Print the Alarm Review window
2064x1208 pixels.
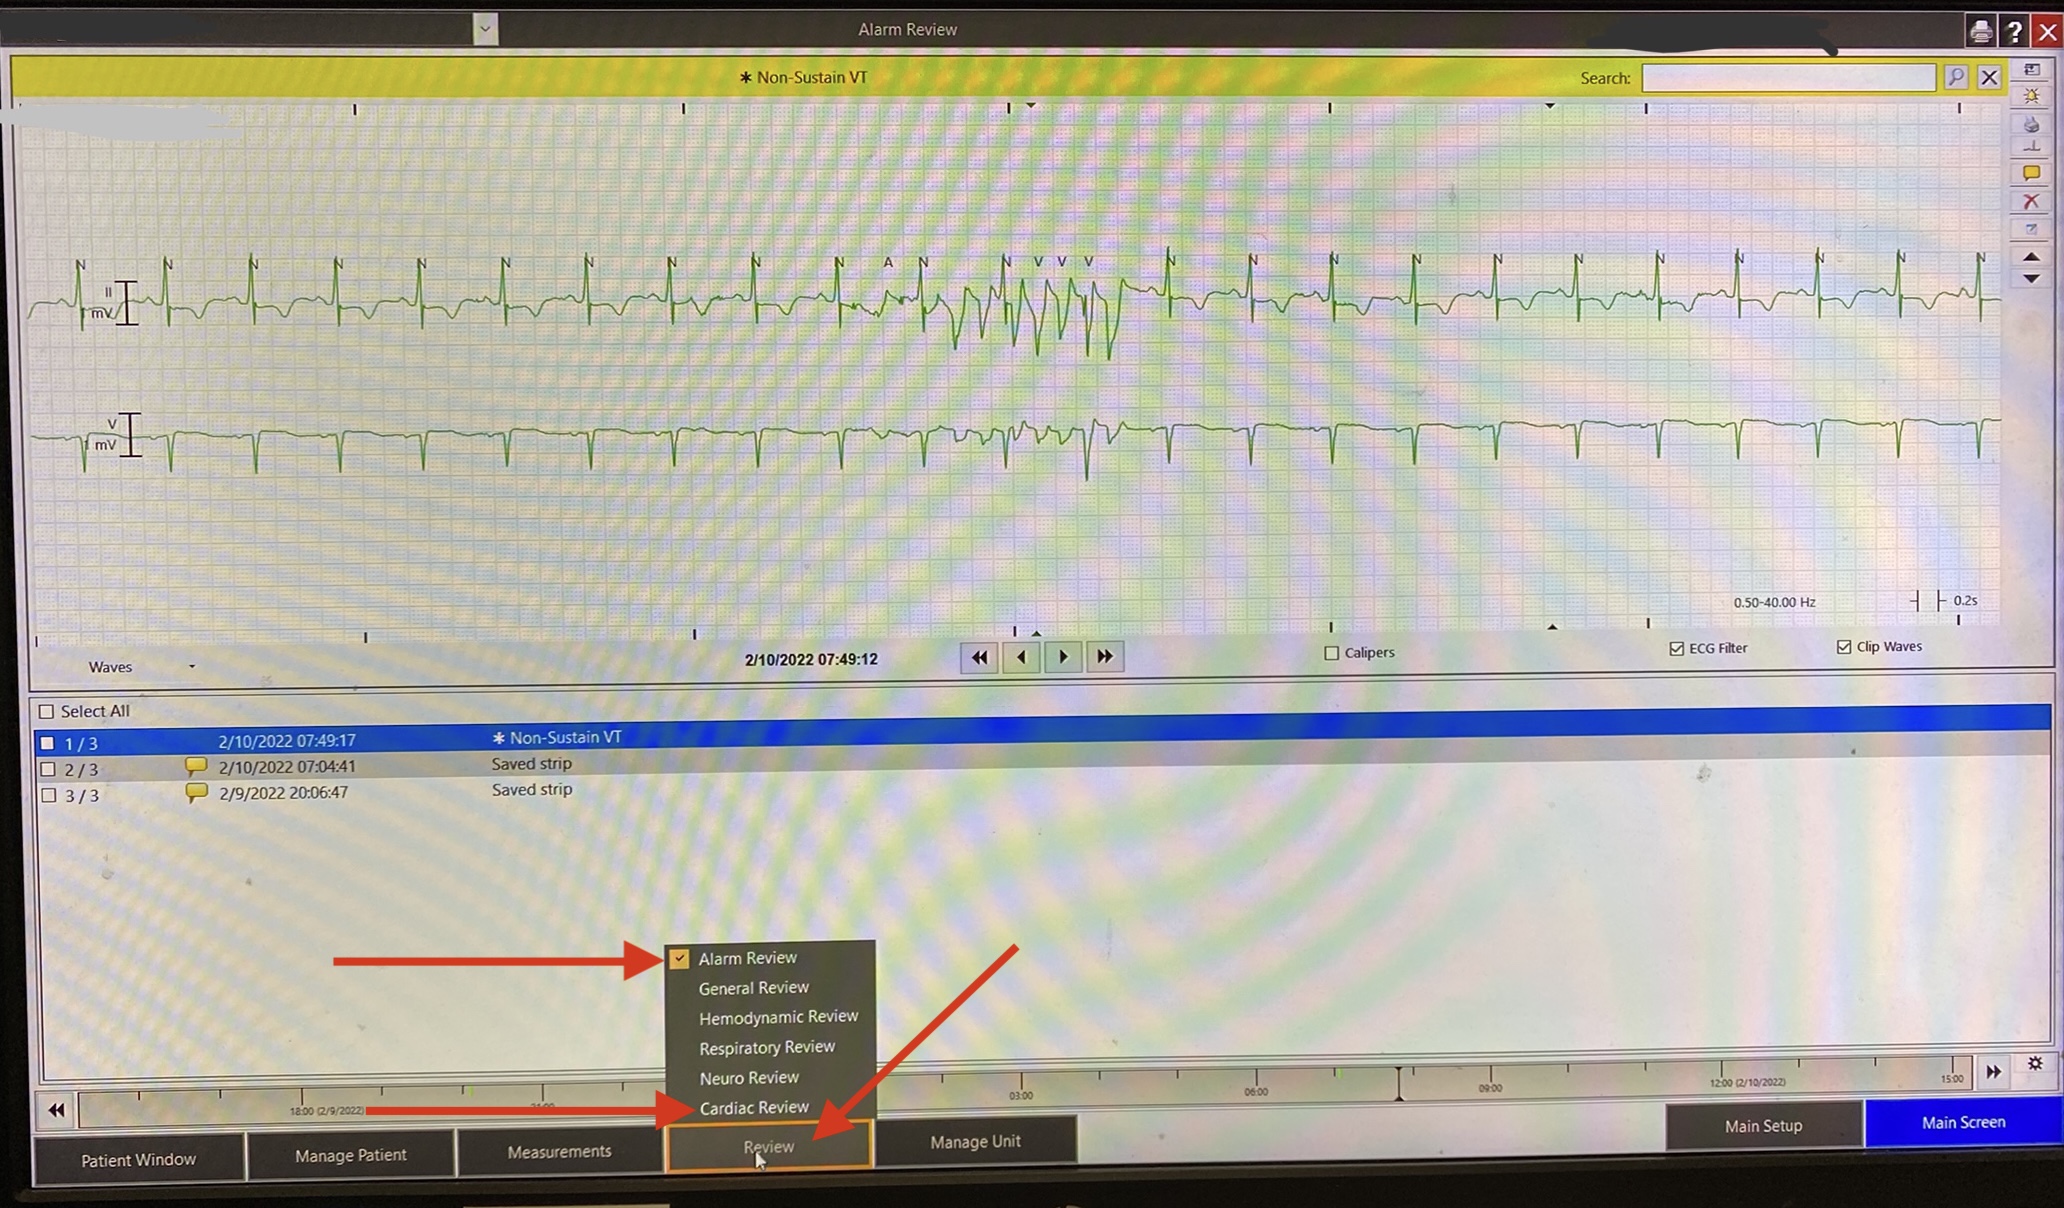(x=1980, y=31)
